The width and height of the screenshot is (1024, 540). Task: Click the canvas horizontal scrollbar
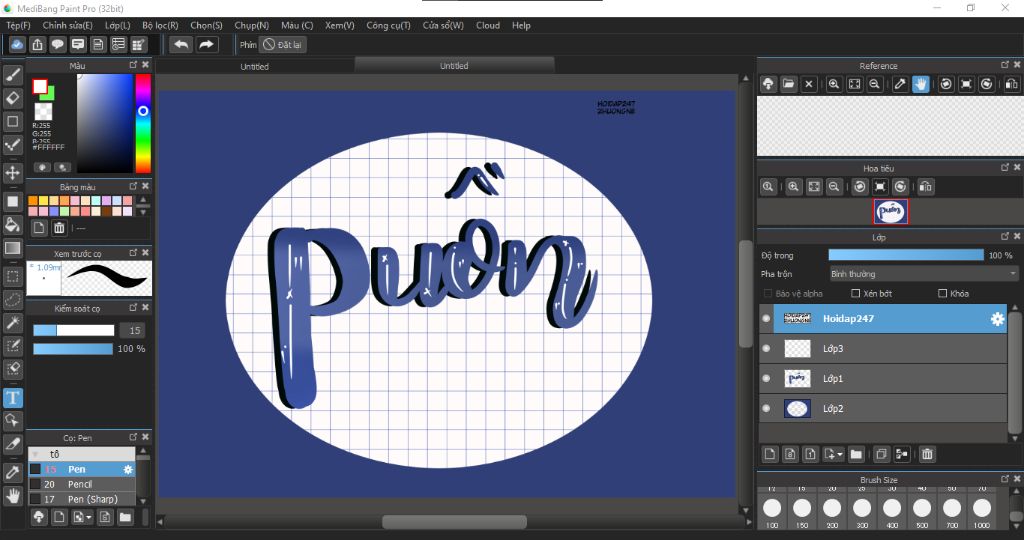[455, 522]
